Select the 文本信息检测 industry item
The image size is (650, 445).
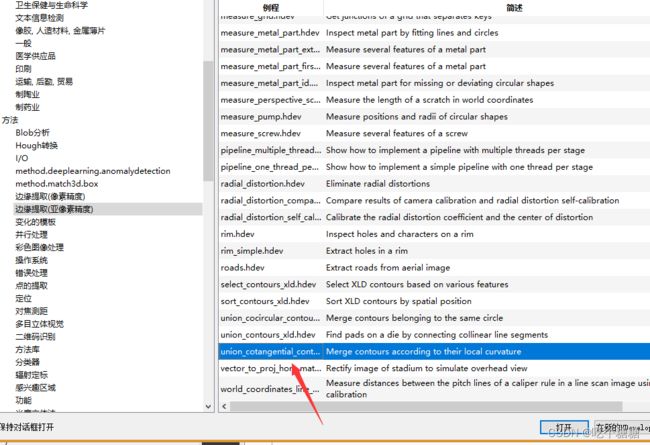coord(39,18)
